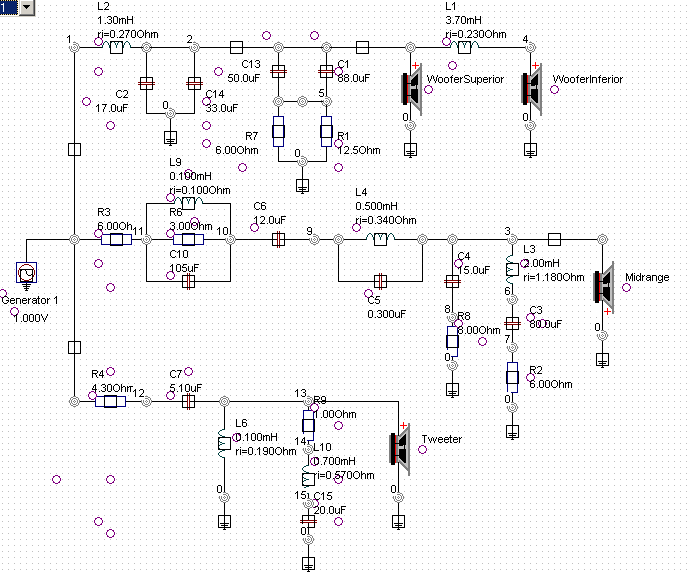Select resistor R2 6.00Ohm symbol
This screenshot has height=575, width=692.
click(512, 377)
